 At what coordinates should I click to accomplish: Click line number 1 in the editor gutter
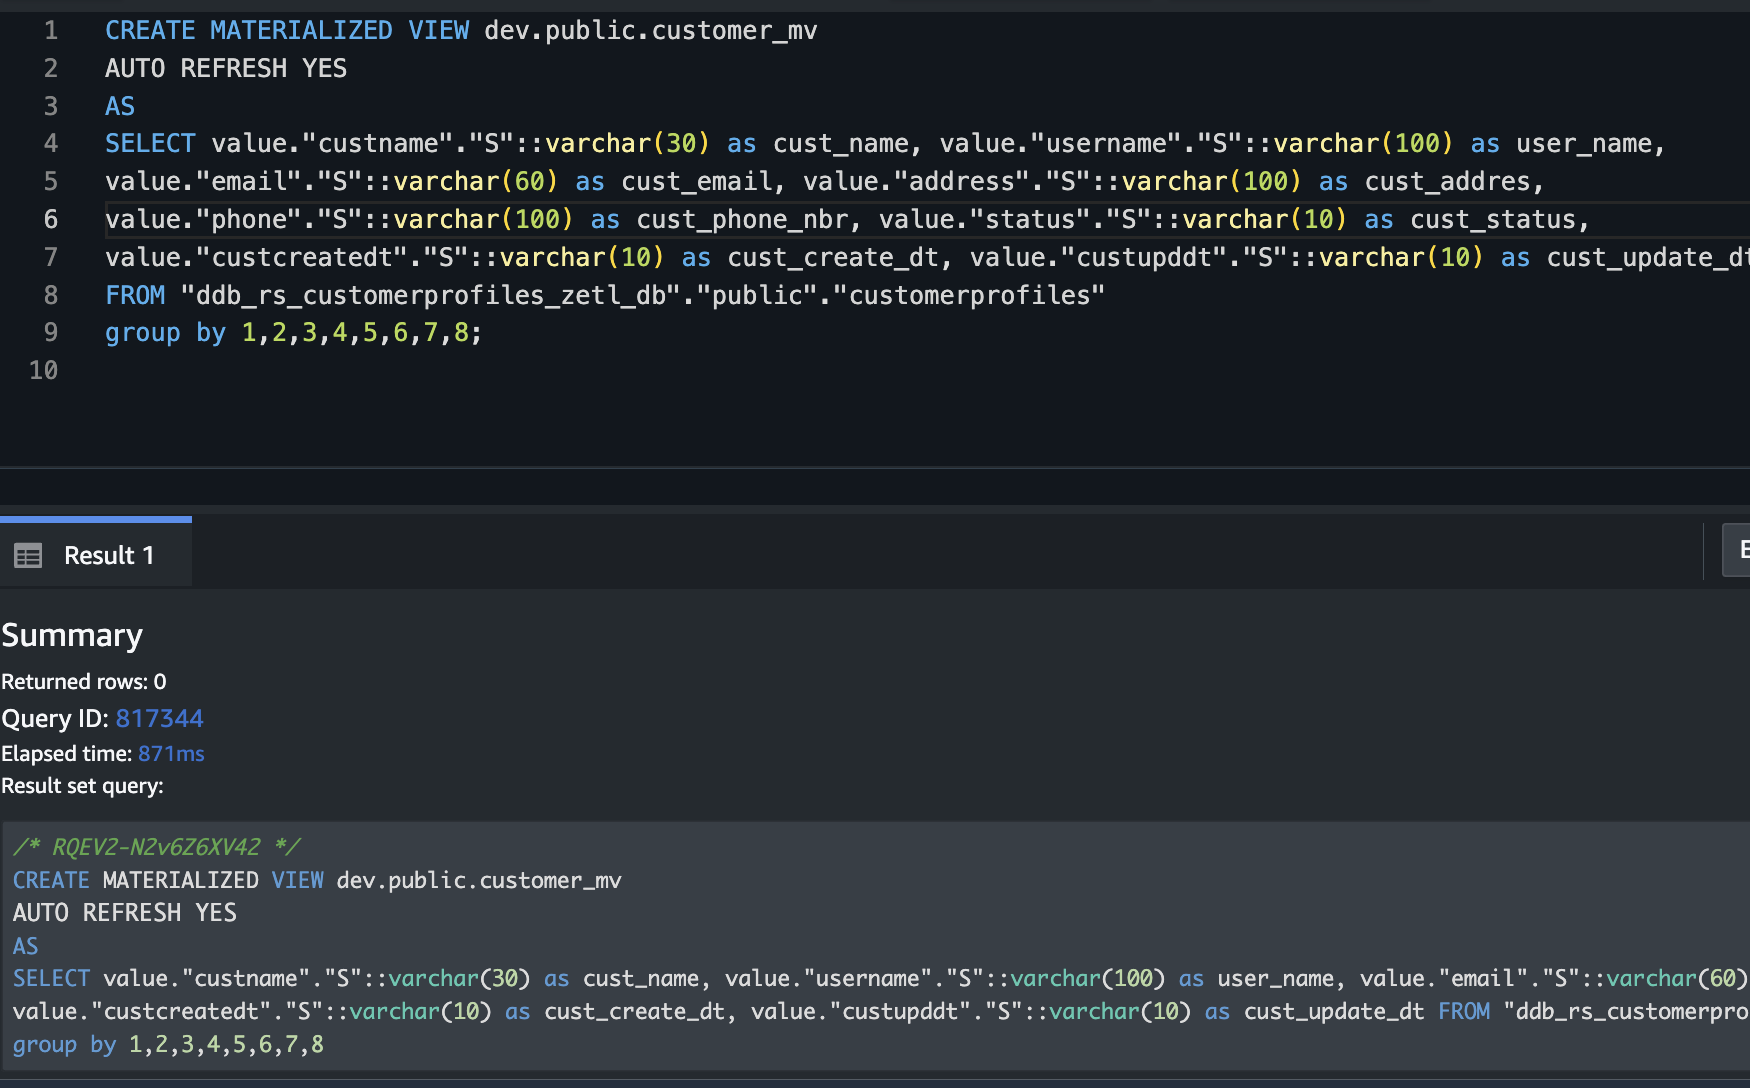tap(50, 31)
